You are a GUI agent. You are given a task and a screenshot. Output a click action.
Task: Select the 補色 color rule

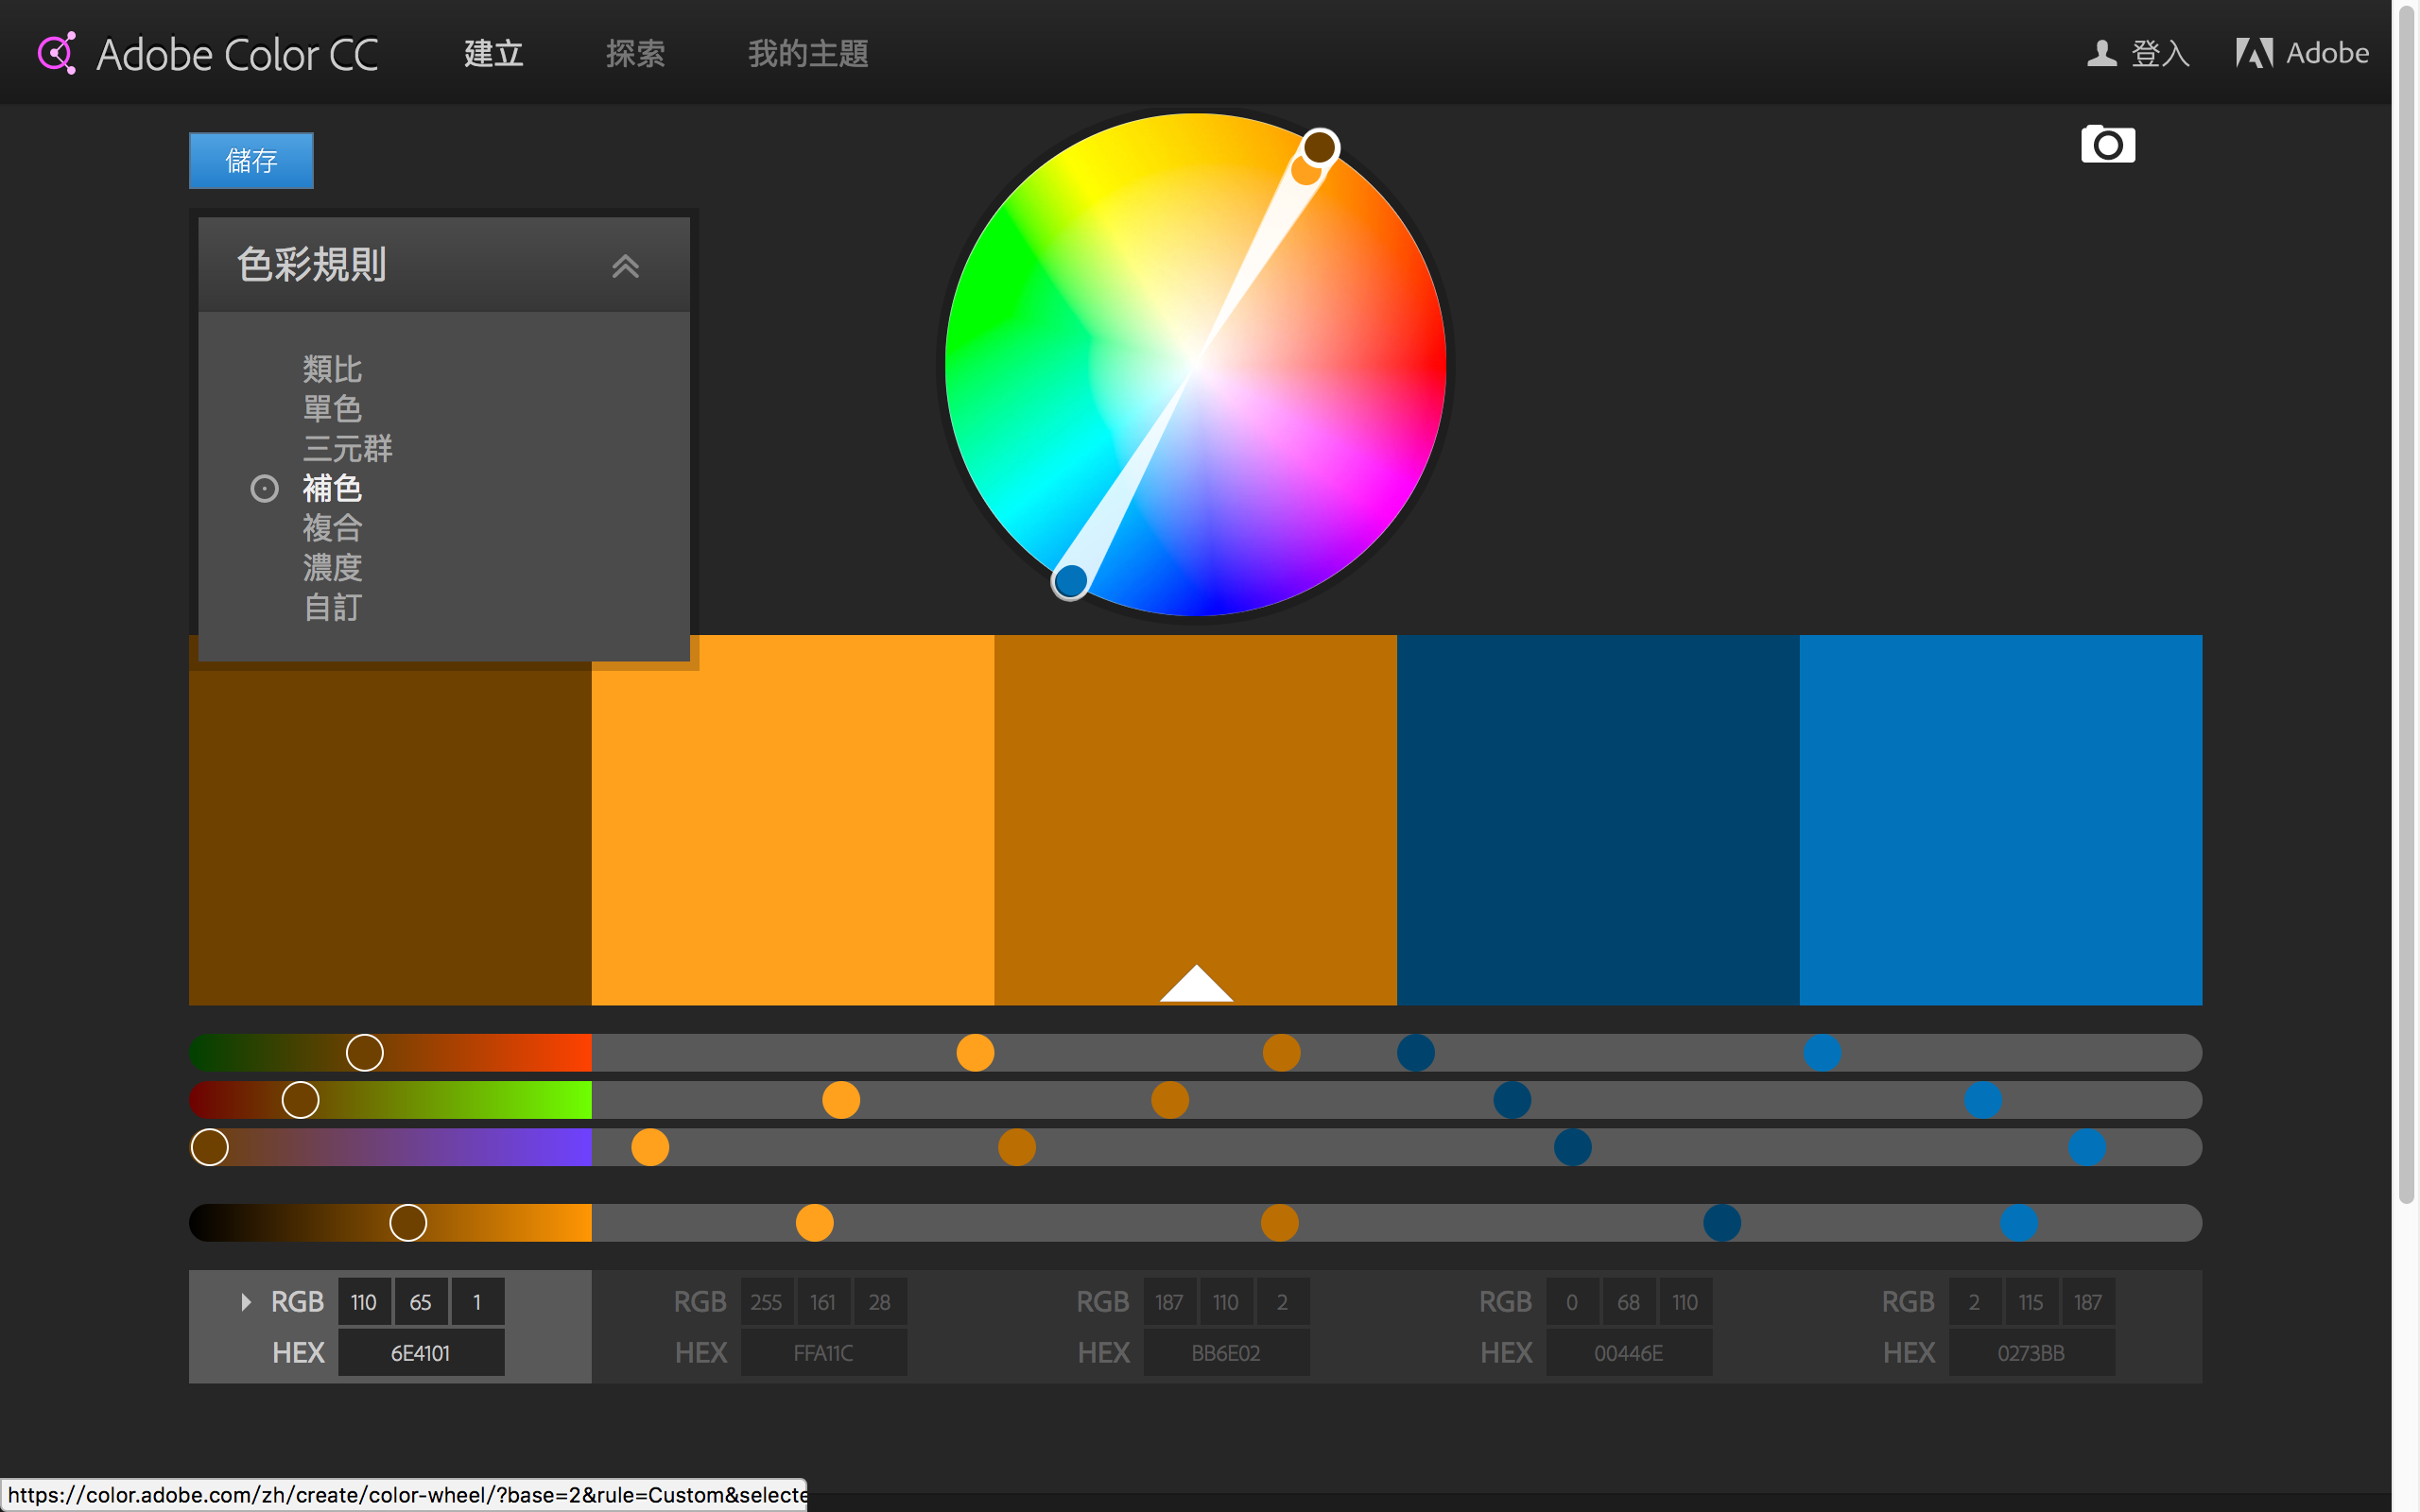[x=332, y=488]
